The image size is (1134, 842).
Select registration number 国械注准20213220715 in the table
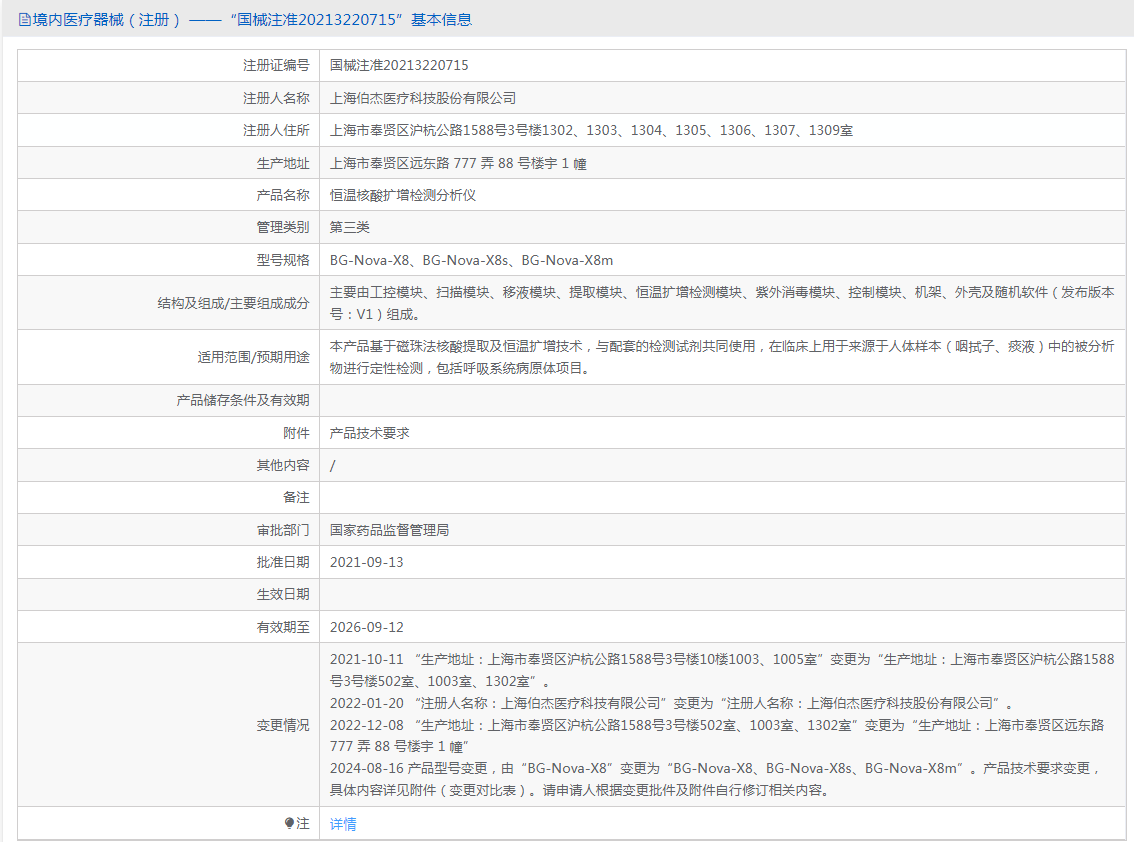pos(399,65)
